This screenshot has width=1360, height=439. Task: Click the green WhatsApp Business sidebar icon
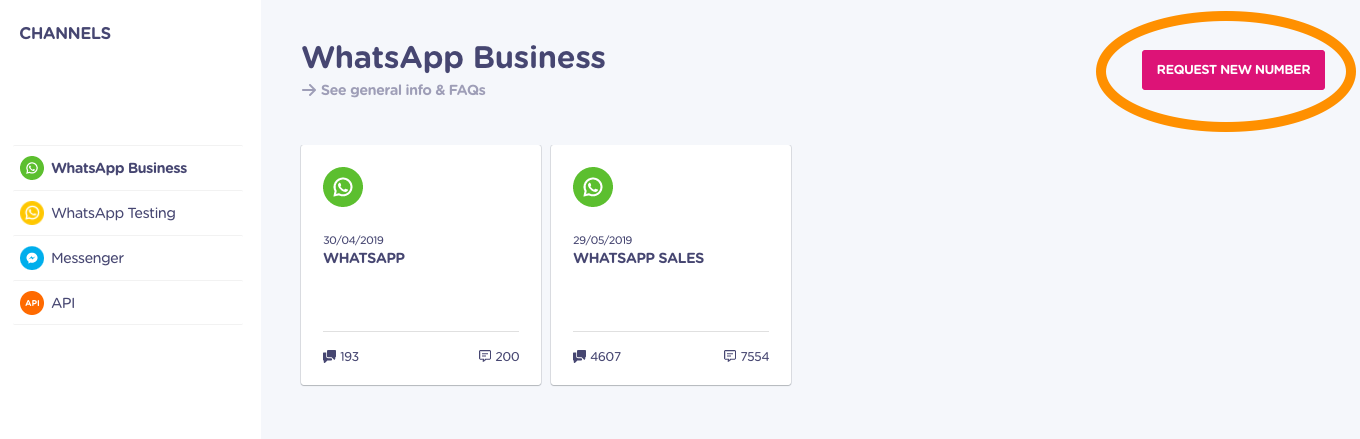click(32, 168)
